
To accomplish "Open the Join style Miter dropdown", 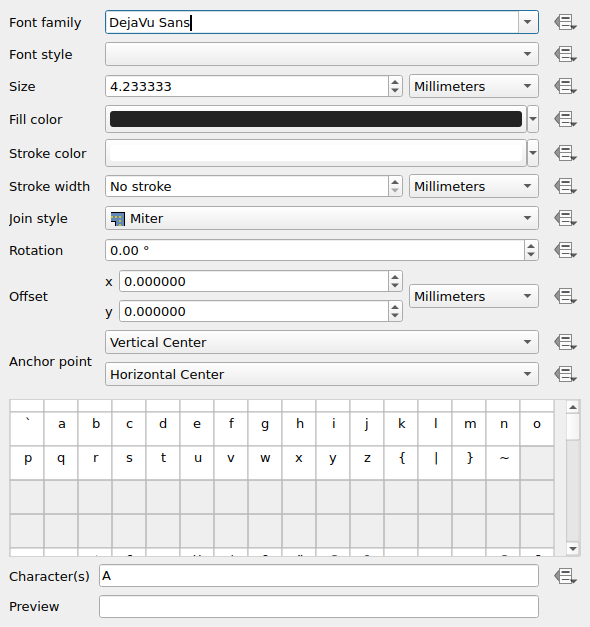I will [322, 218].
